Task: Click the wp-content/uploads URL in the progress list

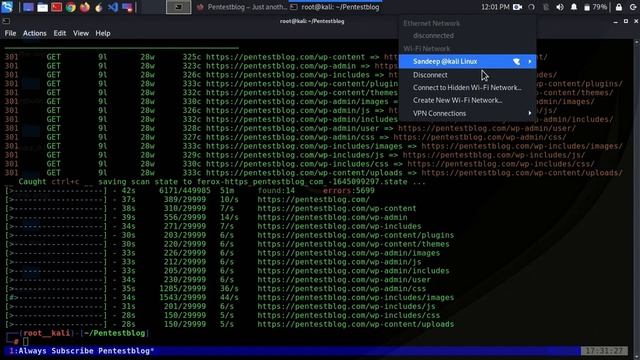Action: 356,324
